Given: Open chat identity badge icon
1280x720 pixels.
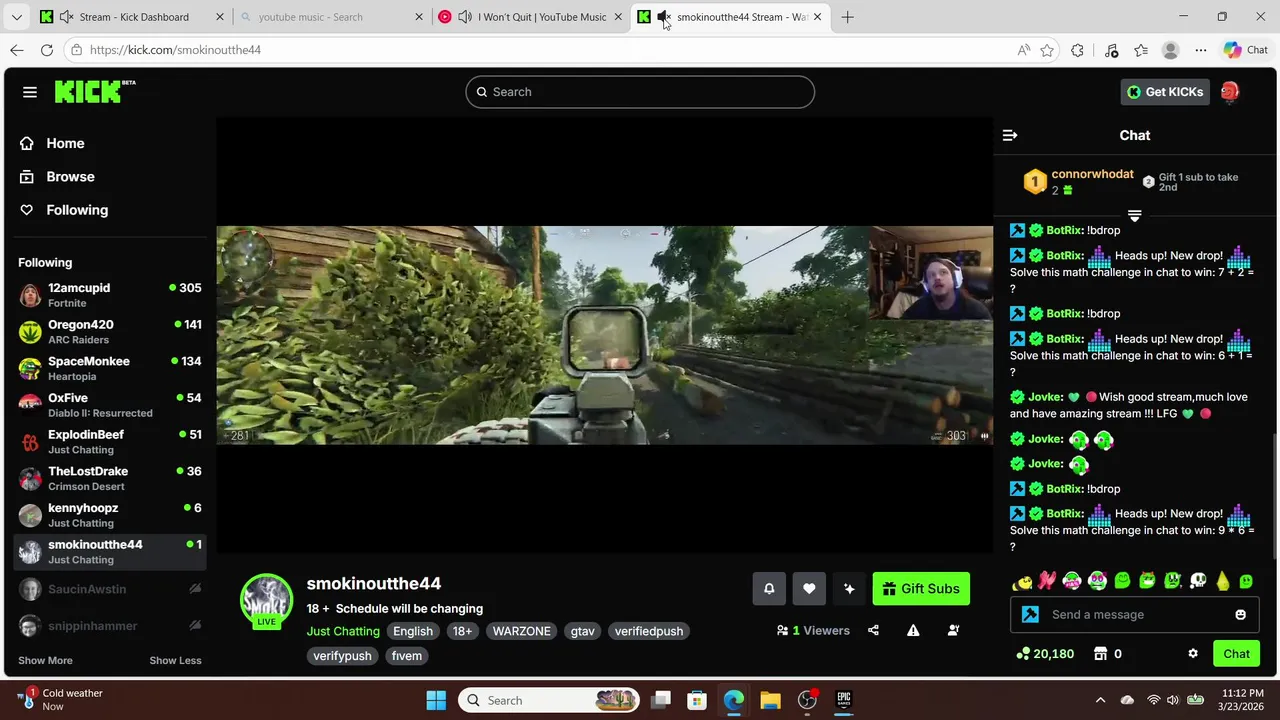Looking at the screenshot, I should click(x=1030, y=615).
